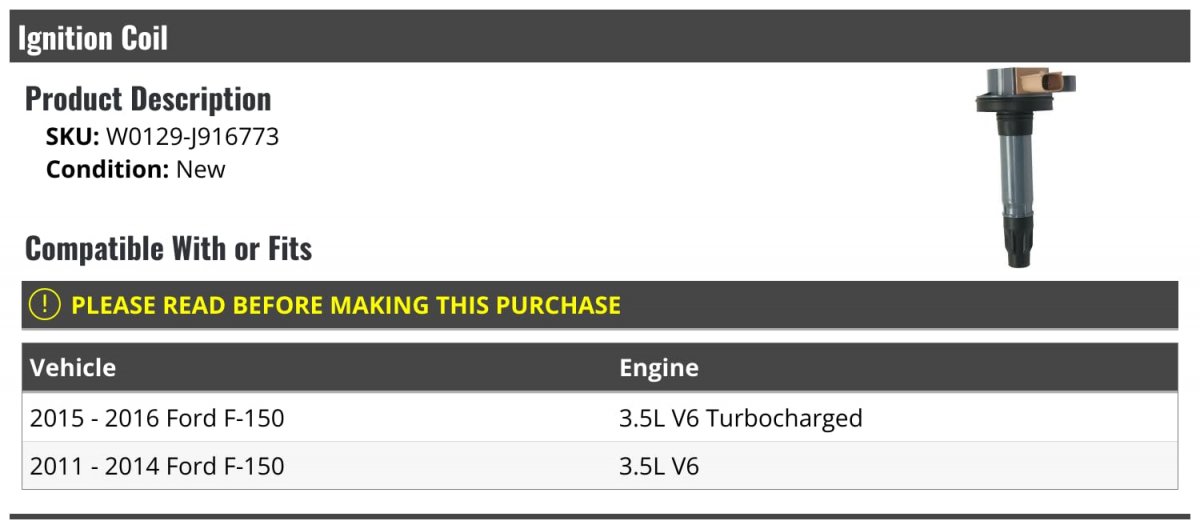Click PLEASE READ BEFORE MAKING THIS PURCHASE banner

click(x=600, y=305)
